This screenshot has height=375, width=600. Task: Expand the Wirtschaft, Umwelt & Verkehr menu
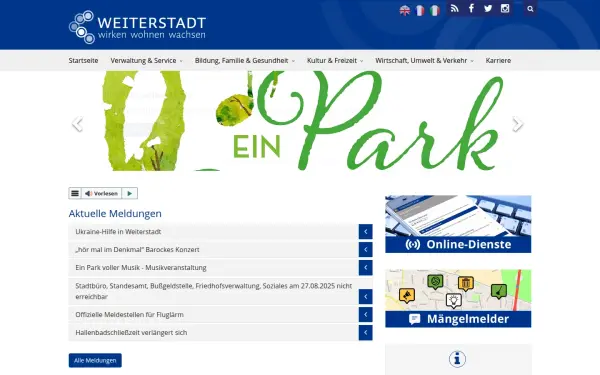[x=424, y=60]
